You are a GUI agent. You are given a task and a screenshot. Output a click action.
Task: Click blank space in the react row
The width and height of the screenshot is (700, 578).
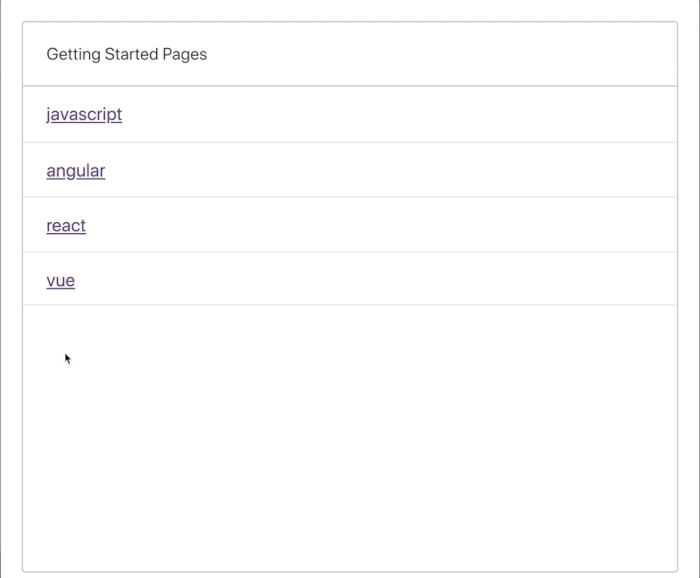(x=379, y=225)
